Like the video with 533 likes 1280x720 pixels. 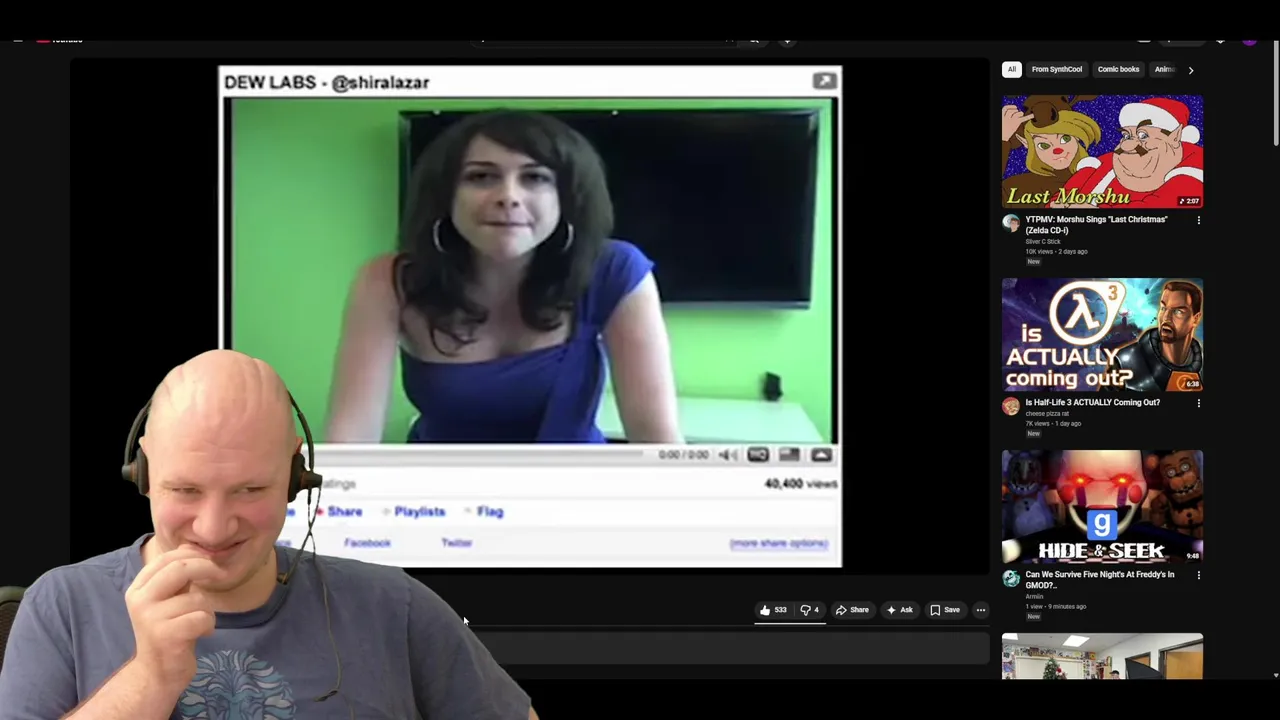coord(773,610)
